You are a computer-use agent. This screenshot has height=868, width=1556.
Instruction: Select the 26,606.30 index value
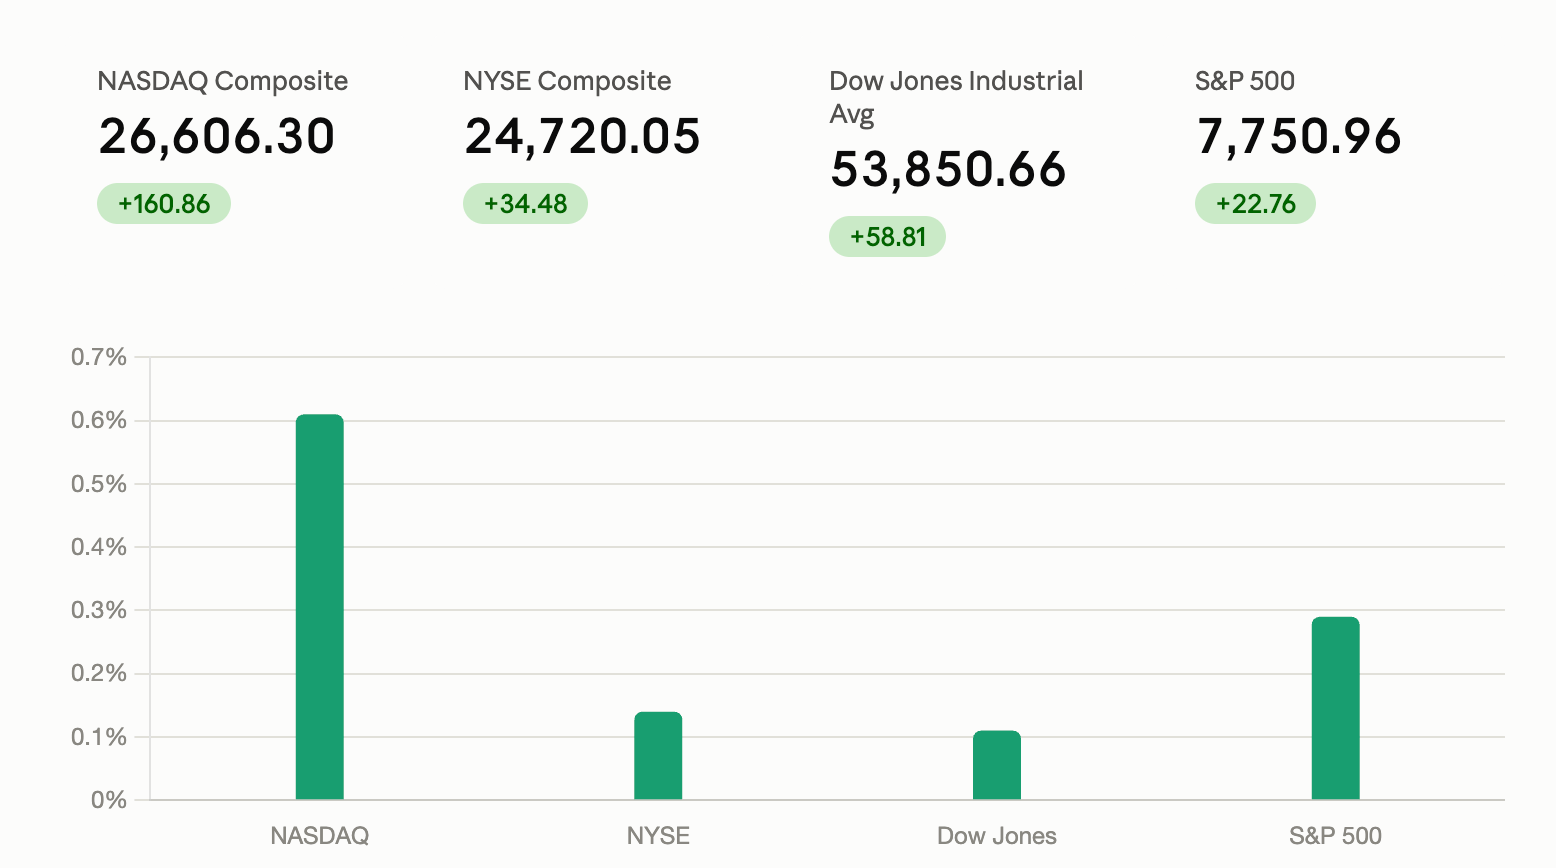pyautogui.click(x=217, y=136)
